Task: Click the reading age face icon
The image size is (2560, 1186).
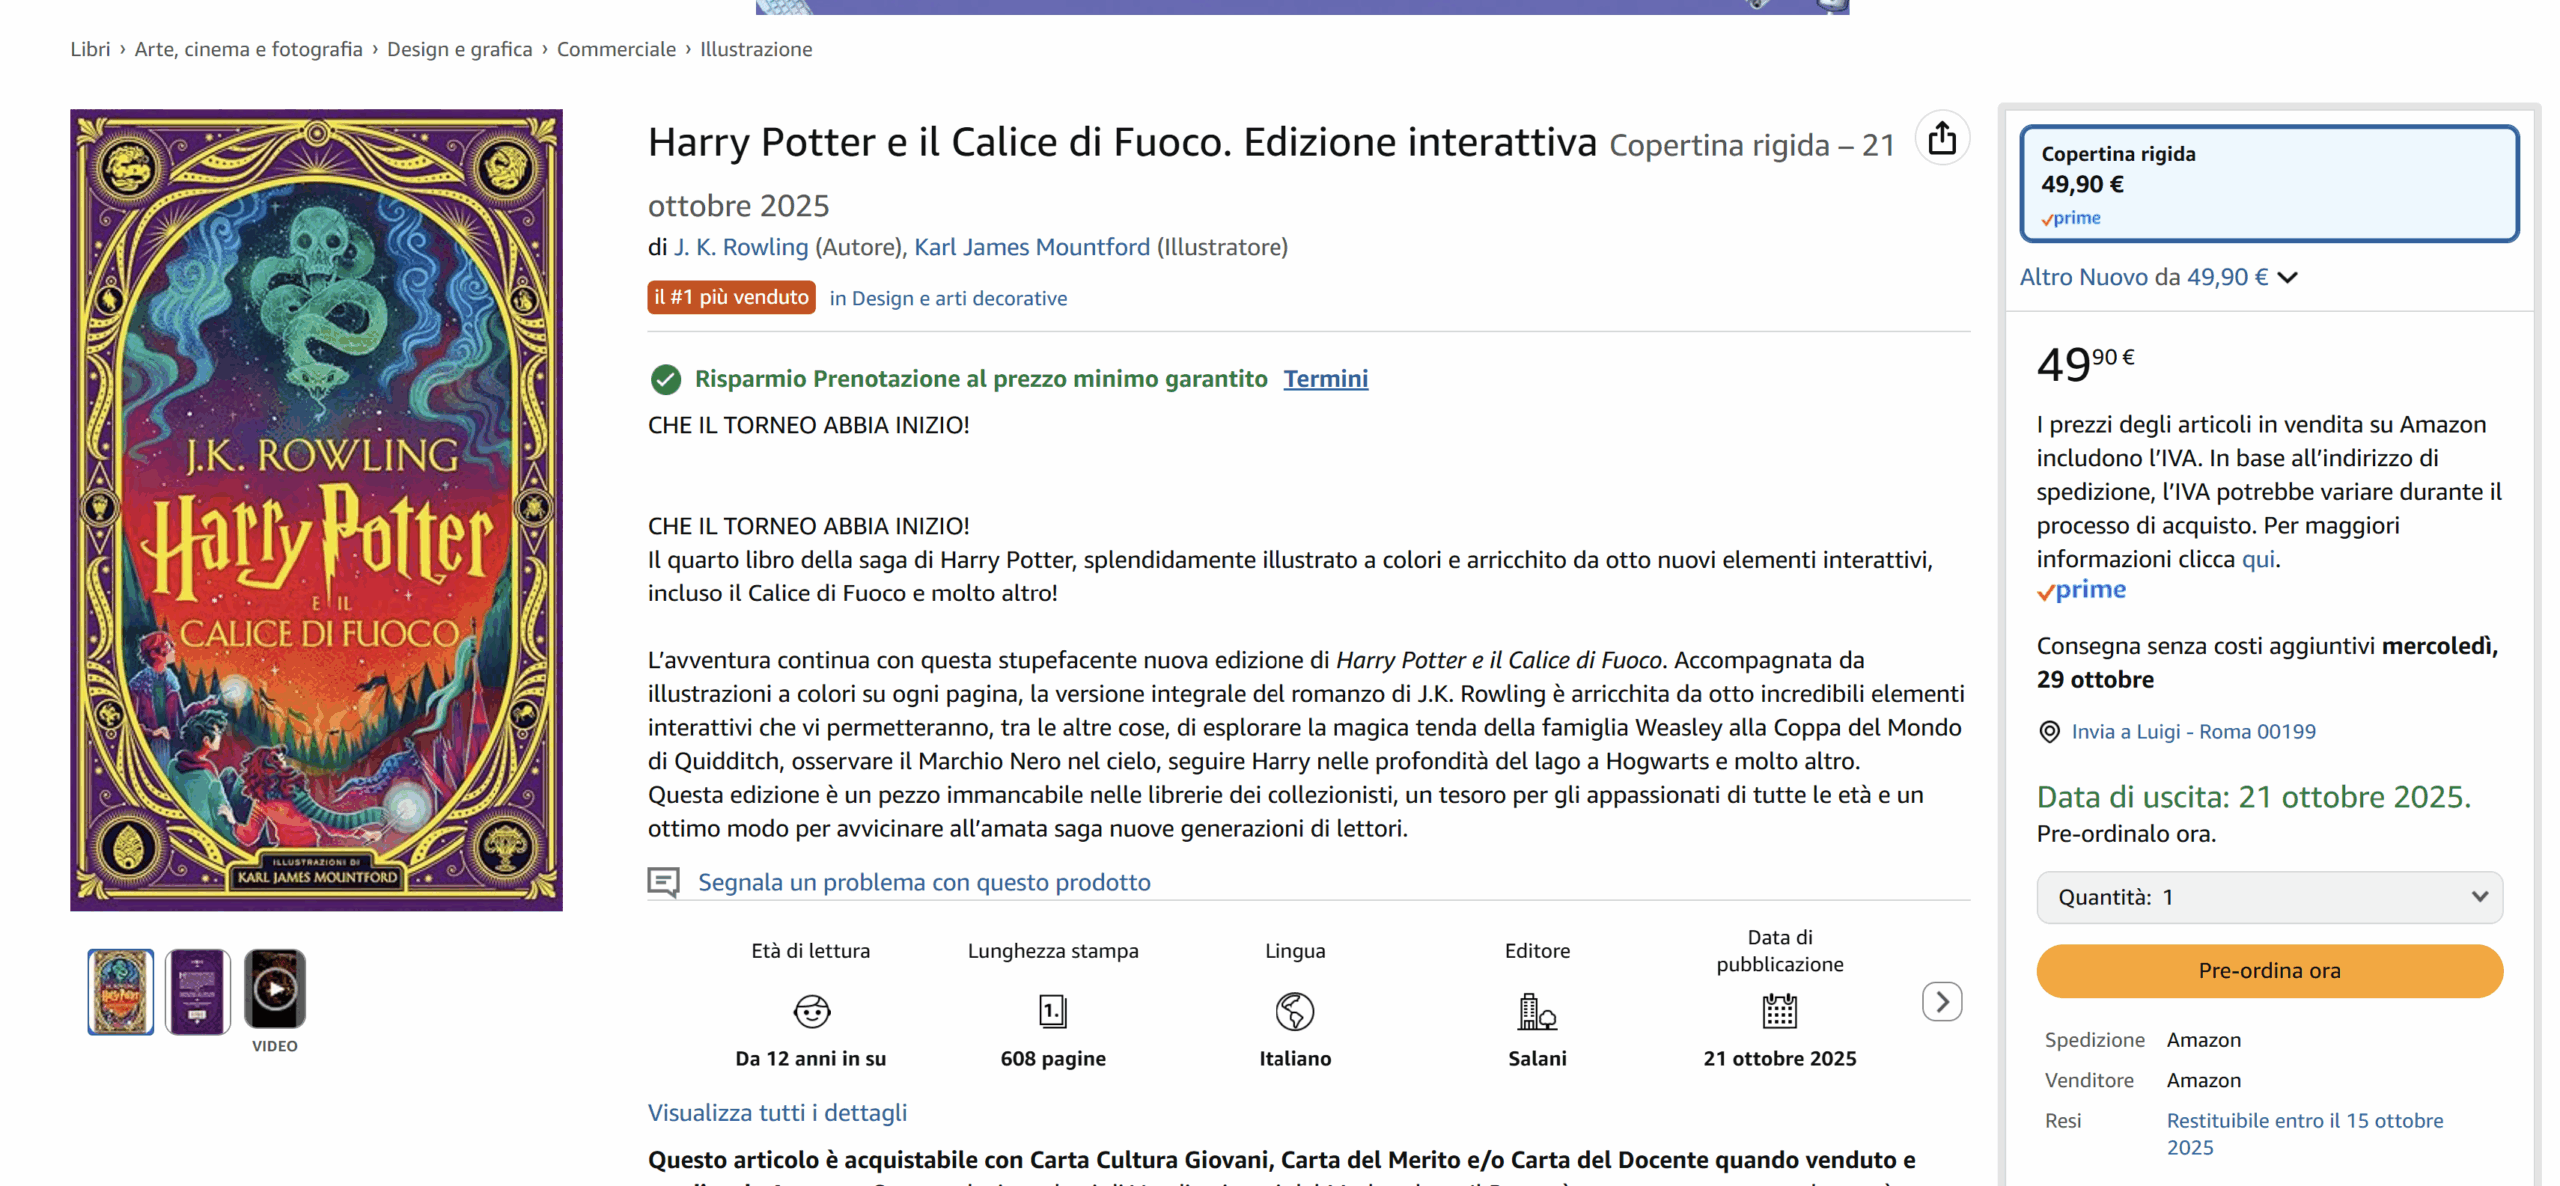Action: pos(811,1011)
